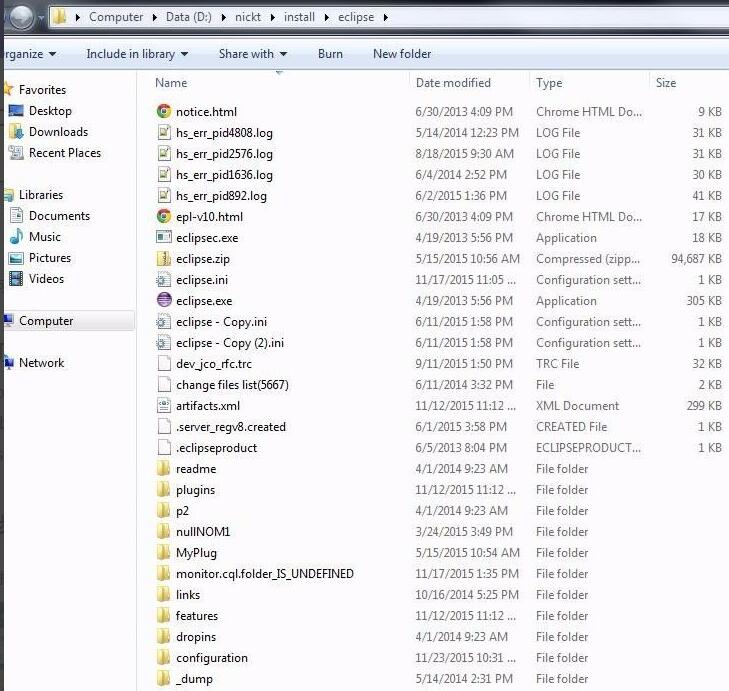Click the notice.html Chrome file icon
The height and width of the screenshot is (691, 729).
tap(164, 112)
